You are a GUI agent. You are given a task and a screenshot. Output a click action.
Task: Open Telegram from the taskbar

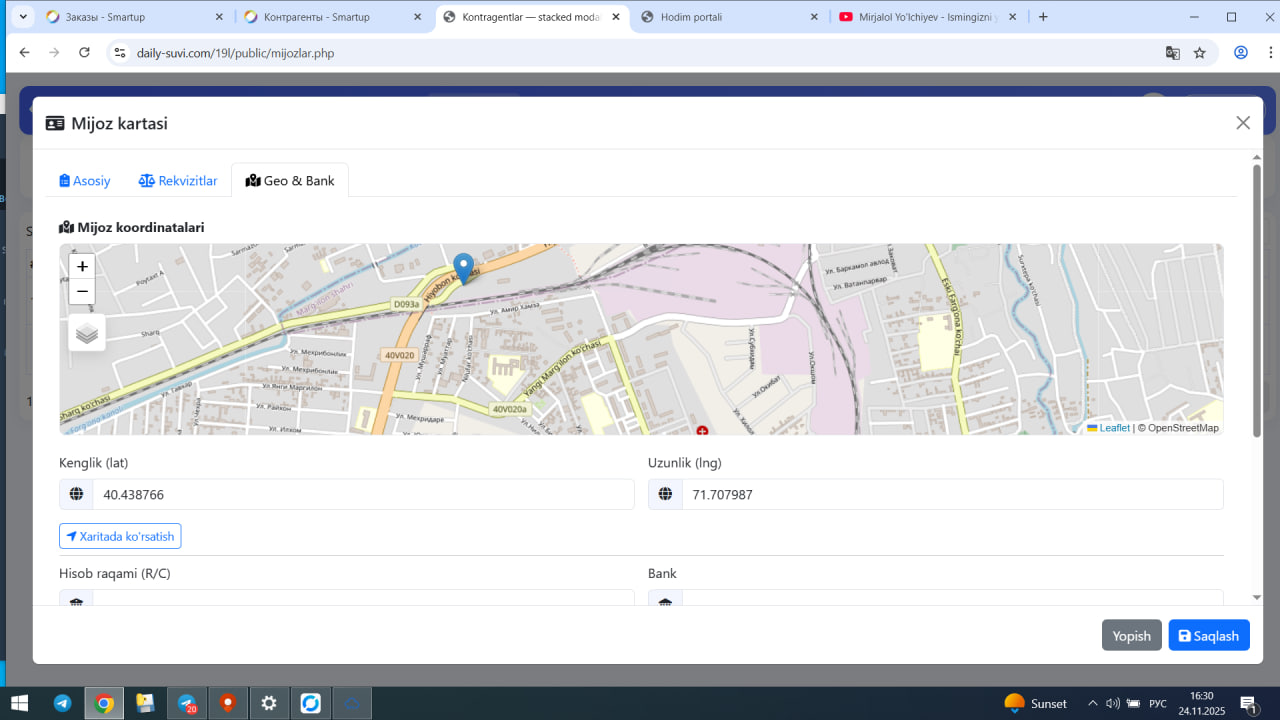pos(62,703)
